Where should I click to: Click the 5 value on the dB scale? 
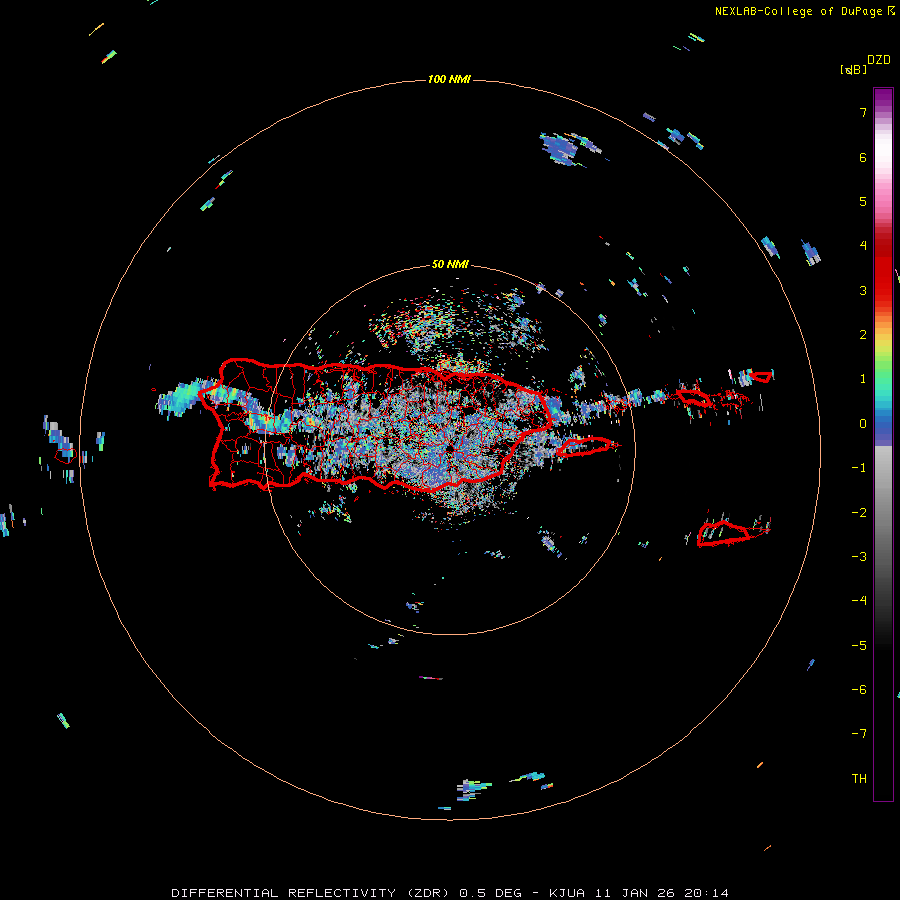click(x=863, y=201)
